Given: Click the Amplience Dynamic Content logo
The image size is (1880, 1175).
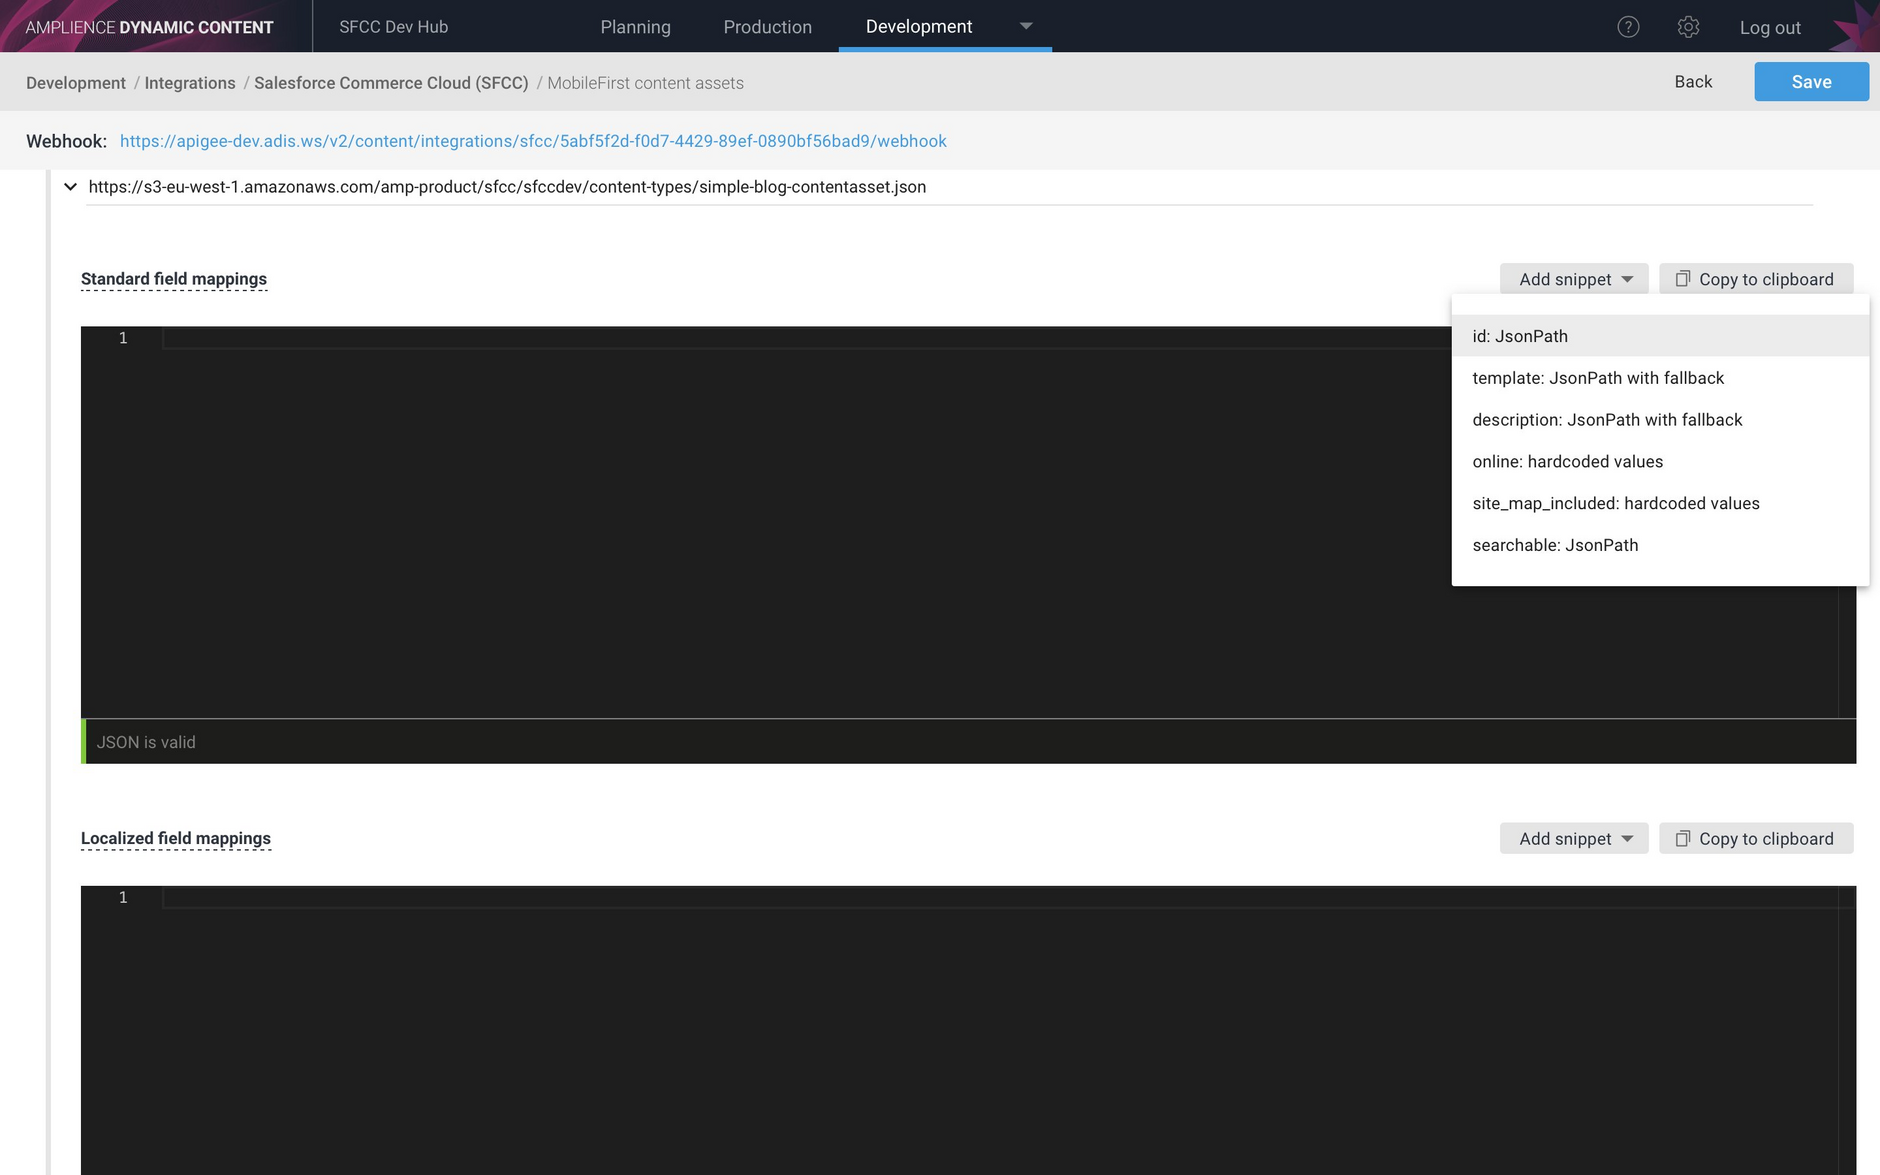Looking at the screenshot, I should (x=149, y=27).
